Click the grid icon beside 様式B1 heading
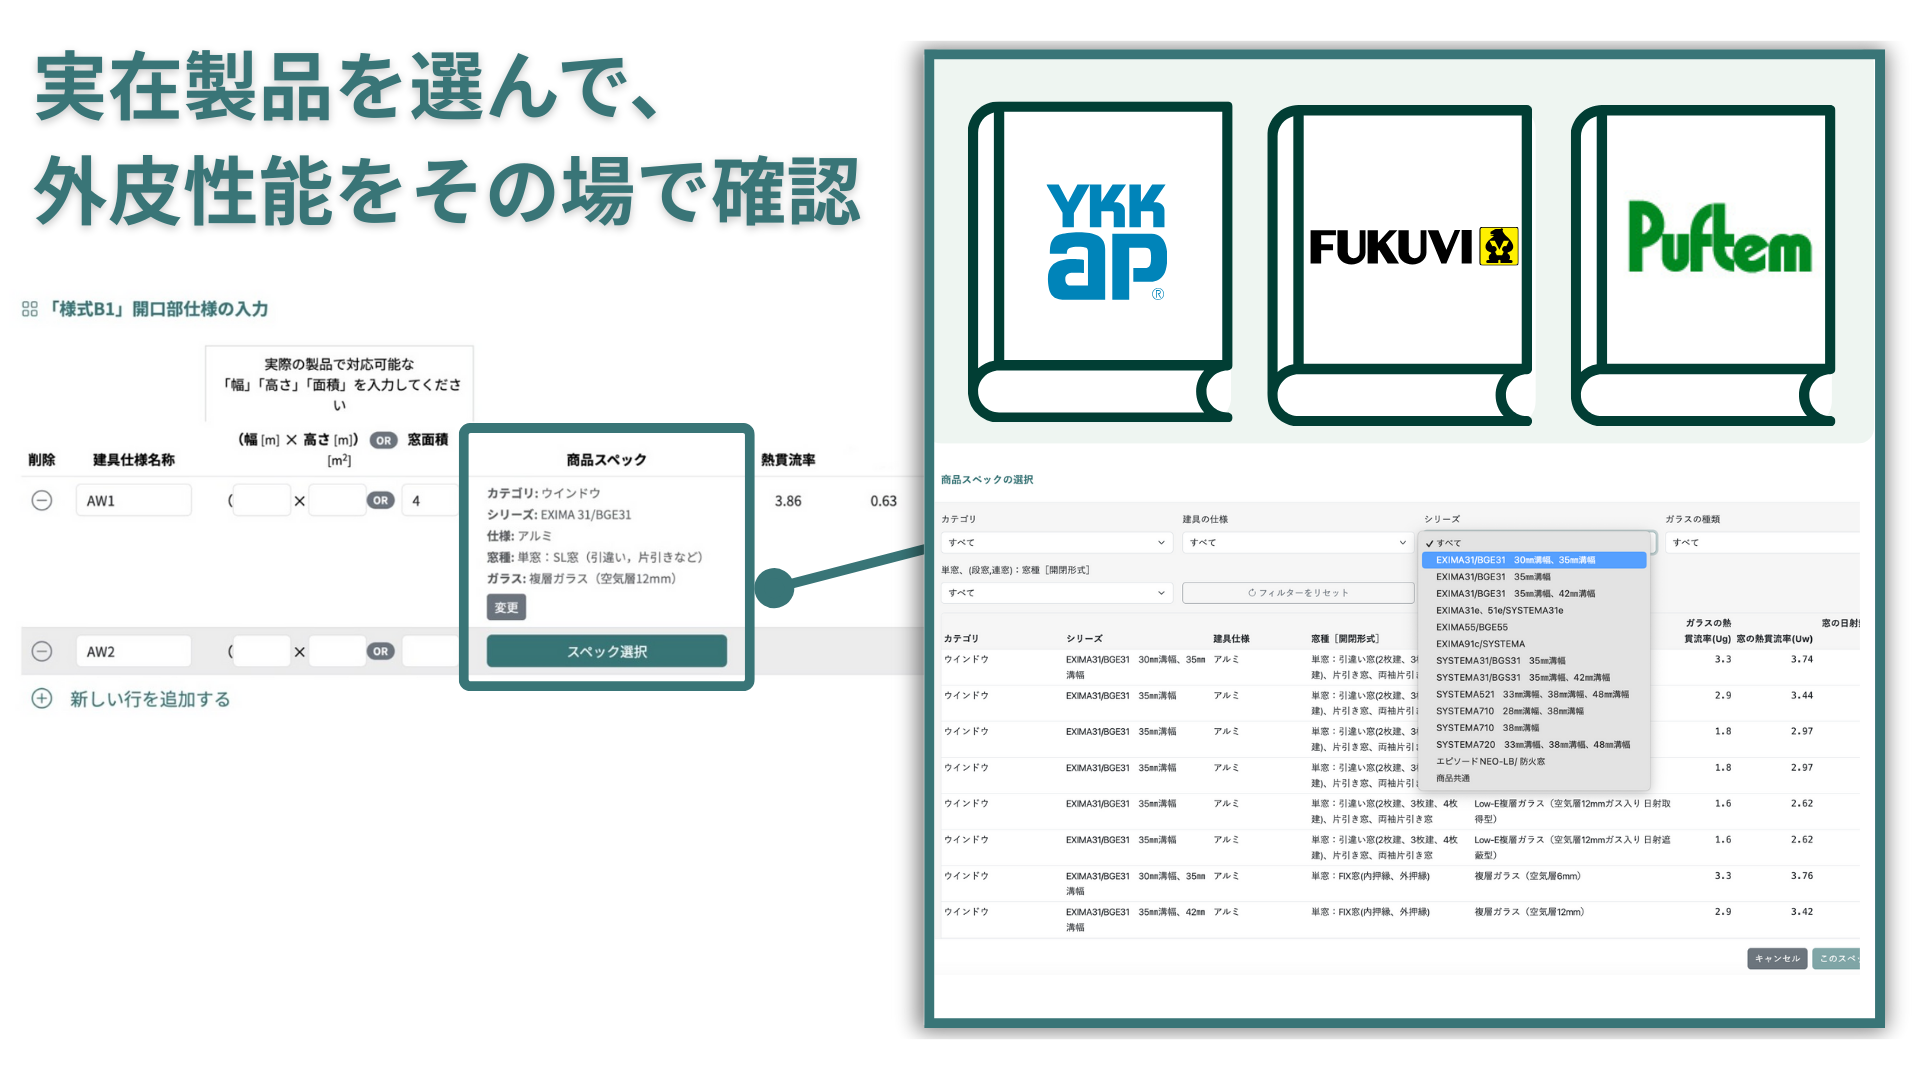 pyautogui.click(x=30, y=309)
